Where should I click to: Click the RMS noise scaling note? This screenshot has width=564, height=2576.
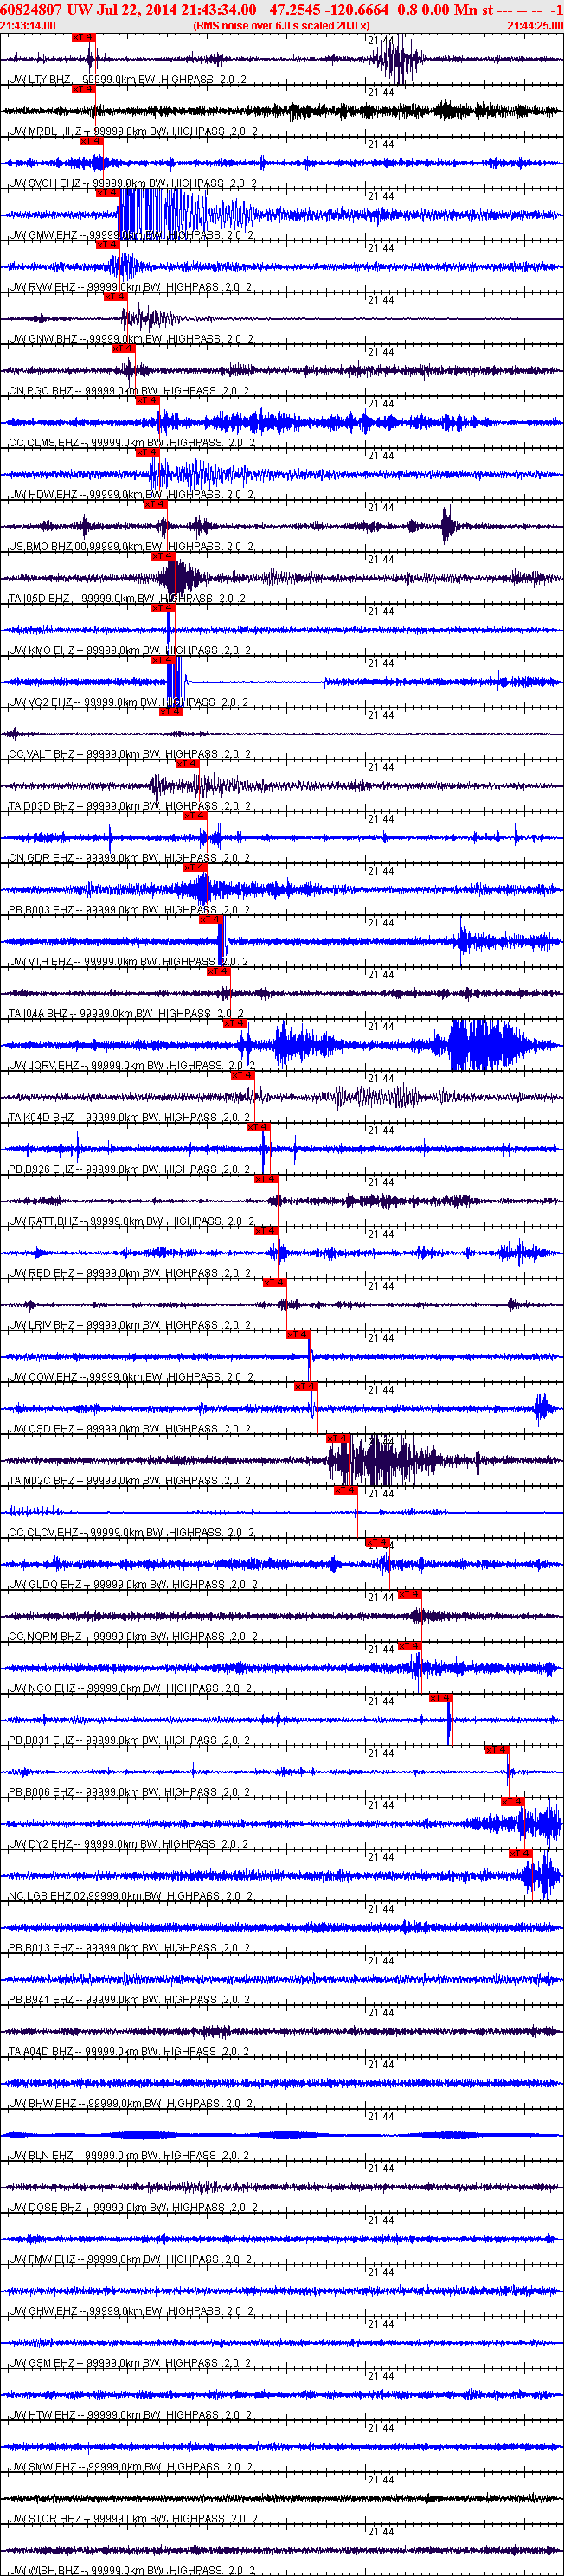pos(281,26)
